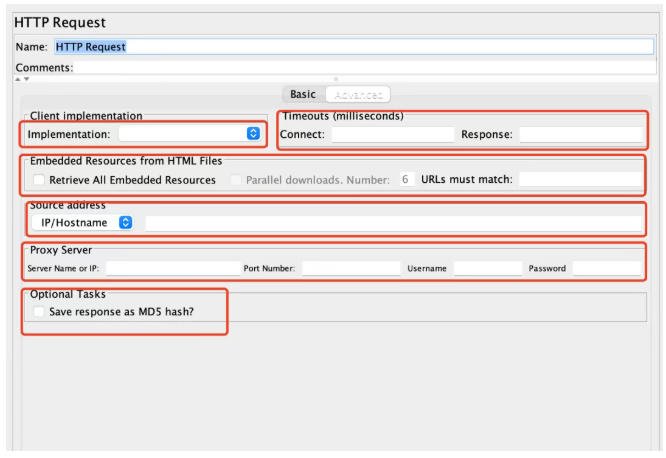Collapse panel using small up triangle
The width and height of the screenshot is (666, 458).
tap(18, 79)
